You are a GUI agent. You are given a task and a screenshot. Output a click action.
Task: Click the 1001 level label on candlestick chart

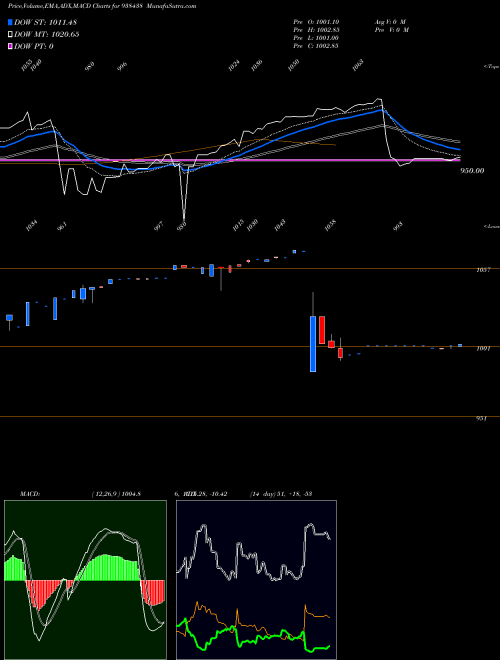coord(483,349)
